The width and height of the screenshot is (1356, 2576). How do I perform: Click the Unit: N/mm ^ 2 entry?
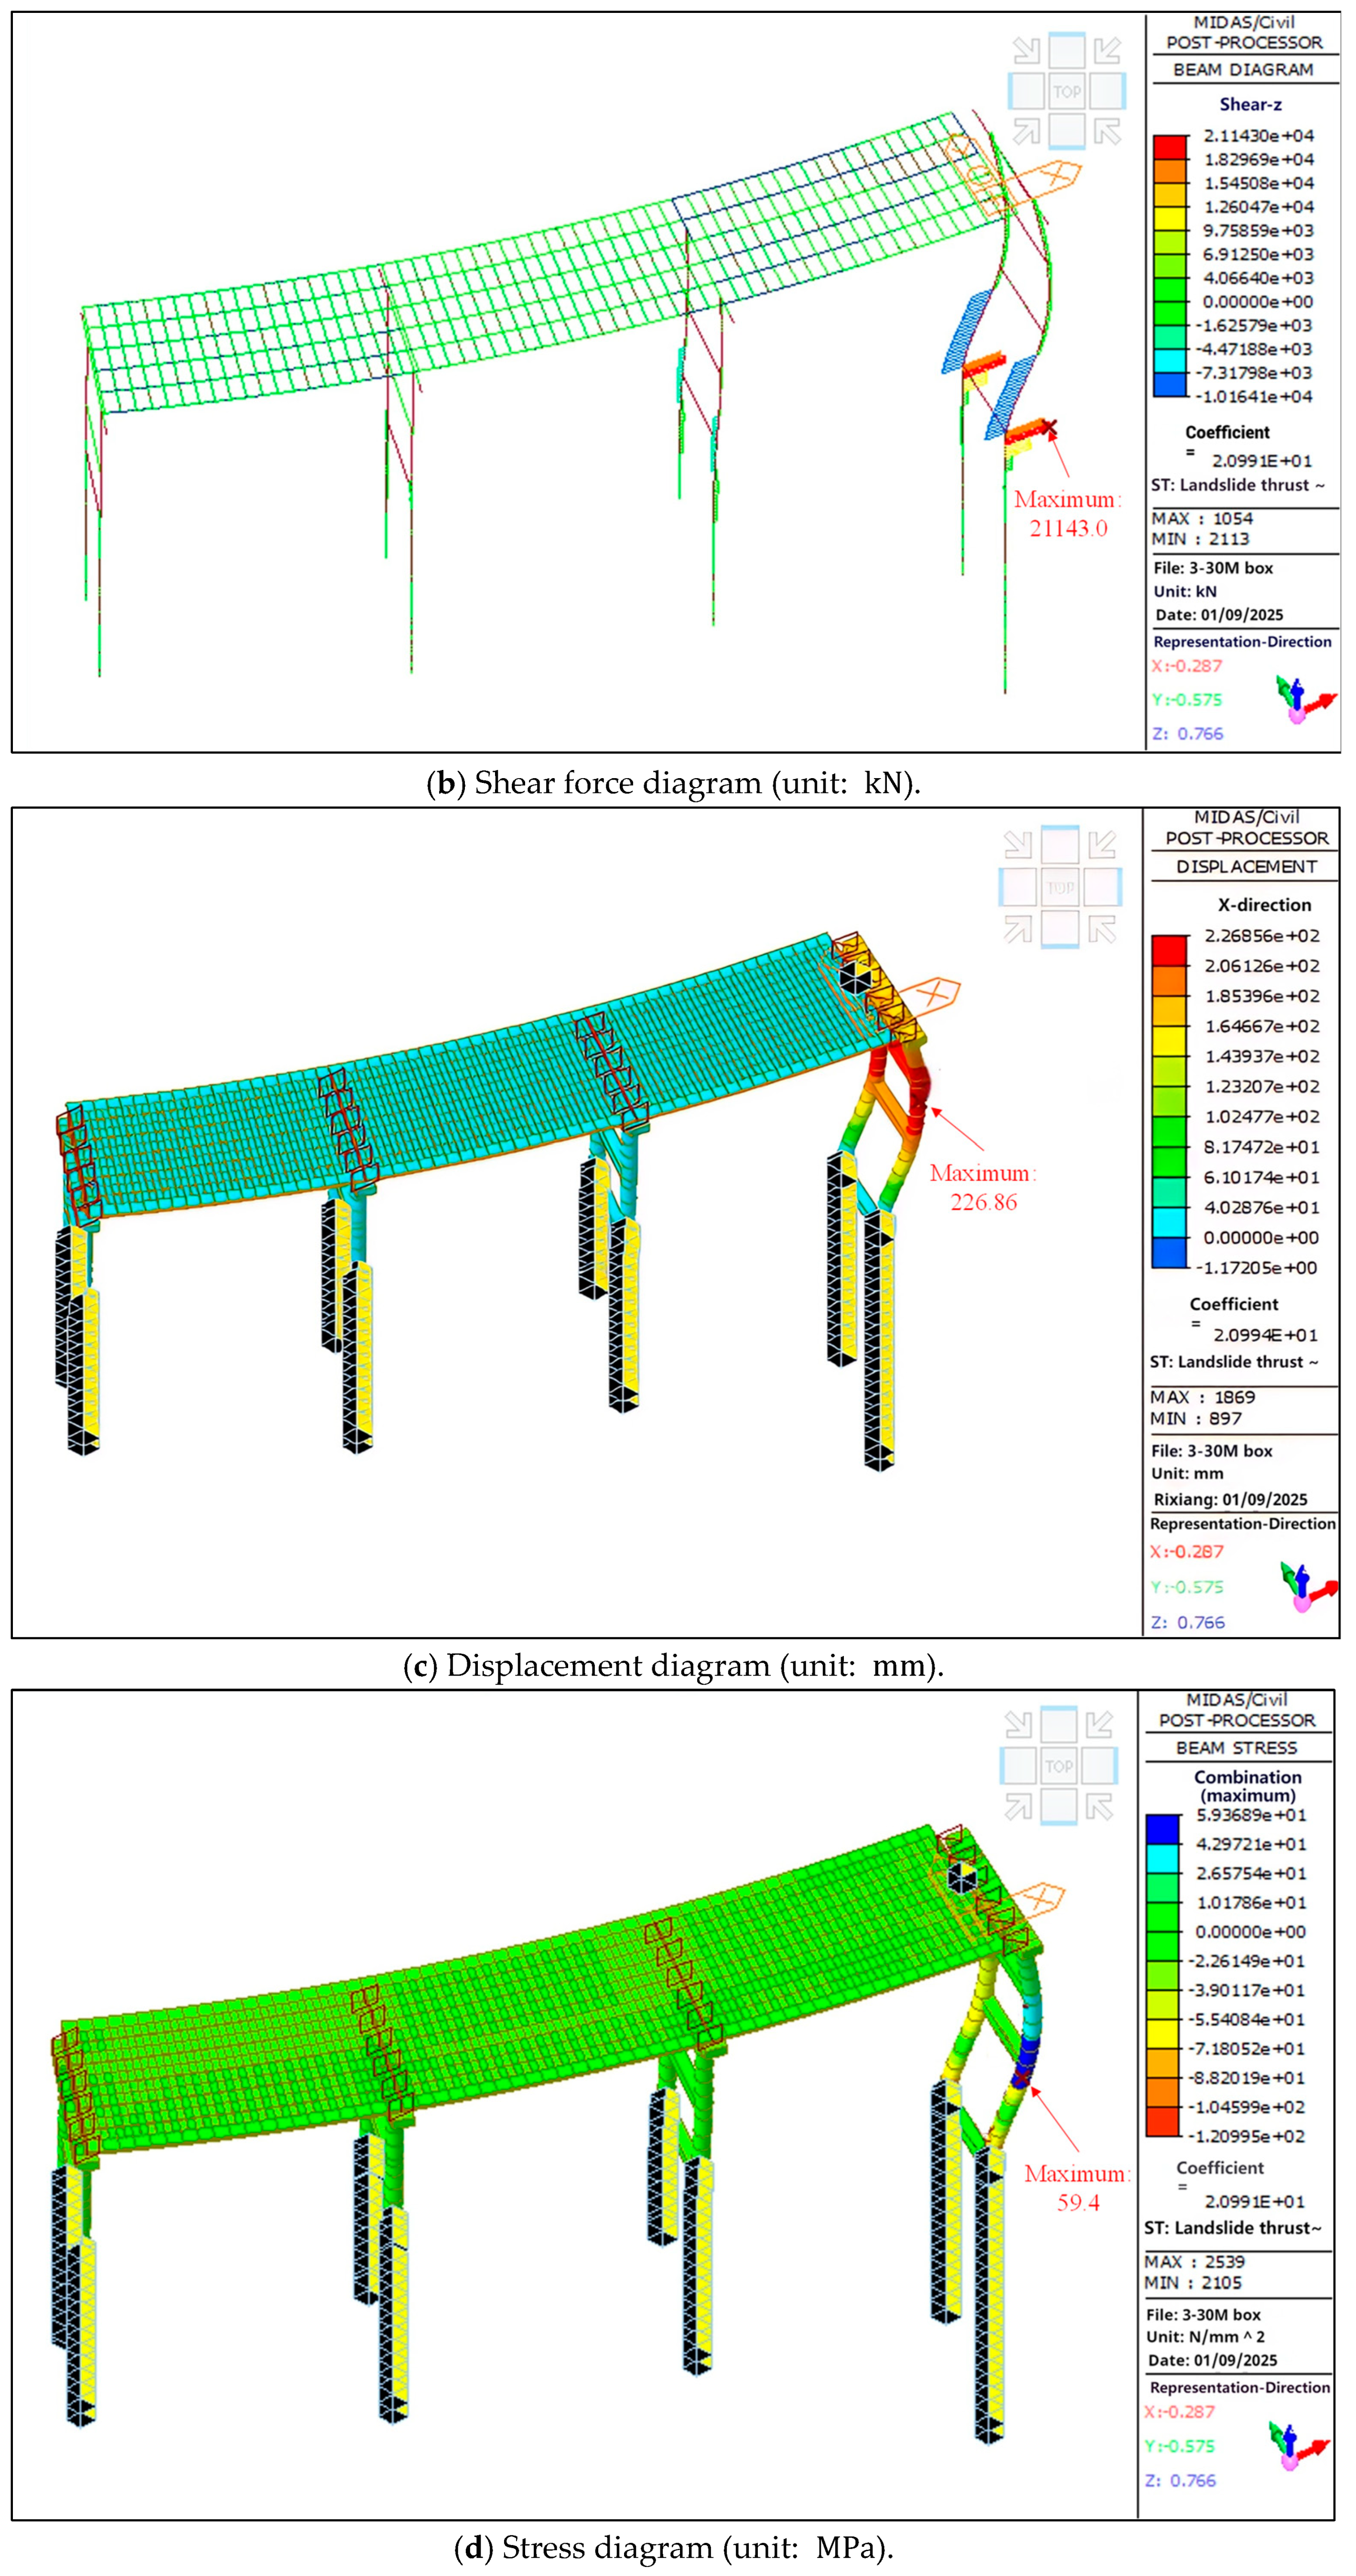(x=1205, y=2336)
